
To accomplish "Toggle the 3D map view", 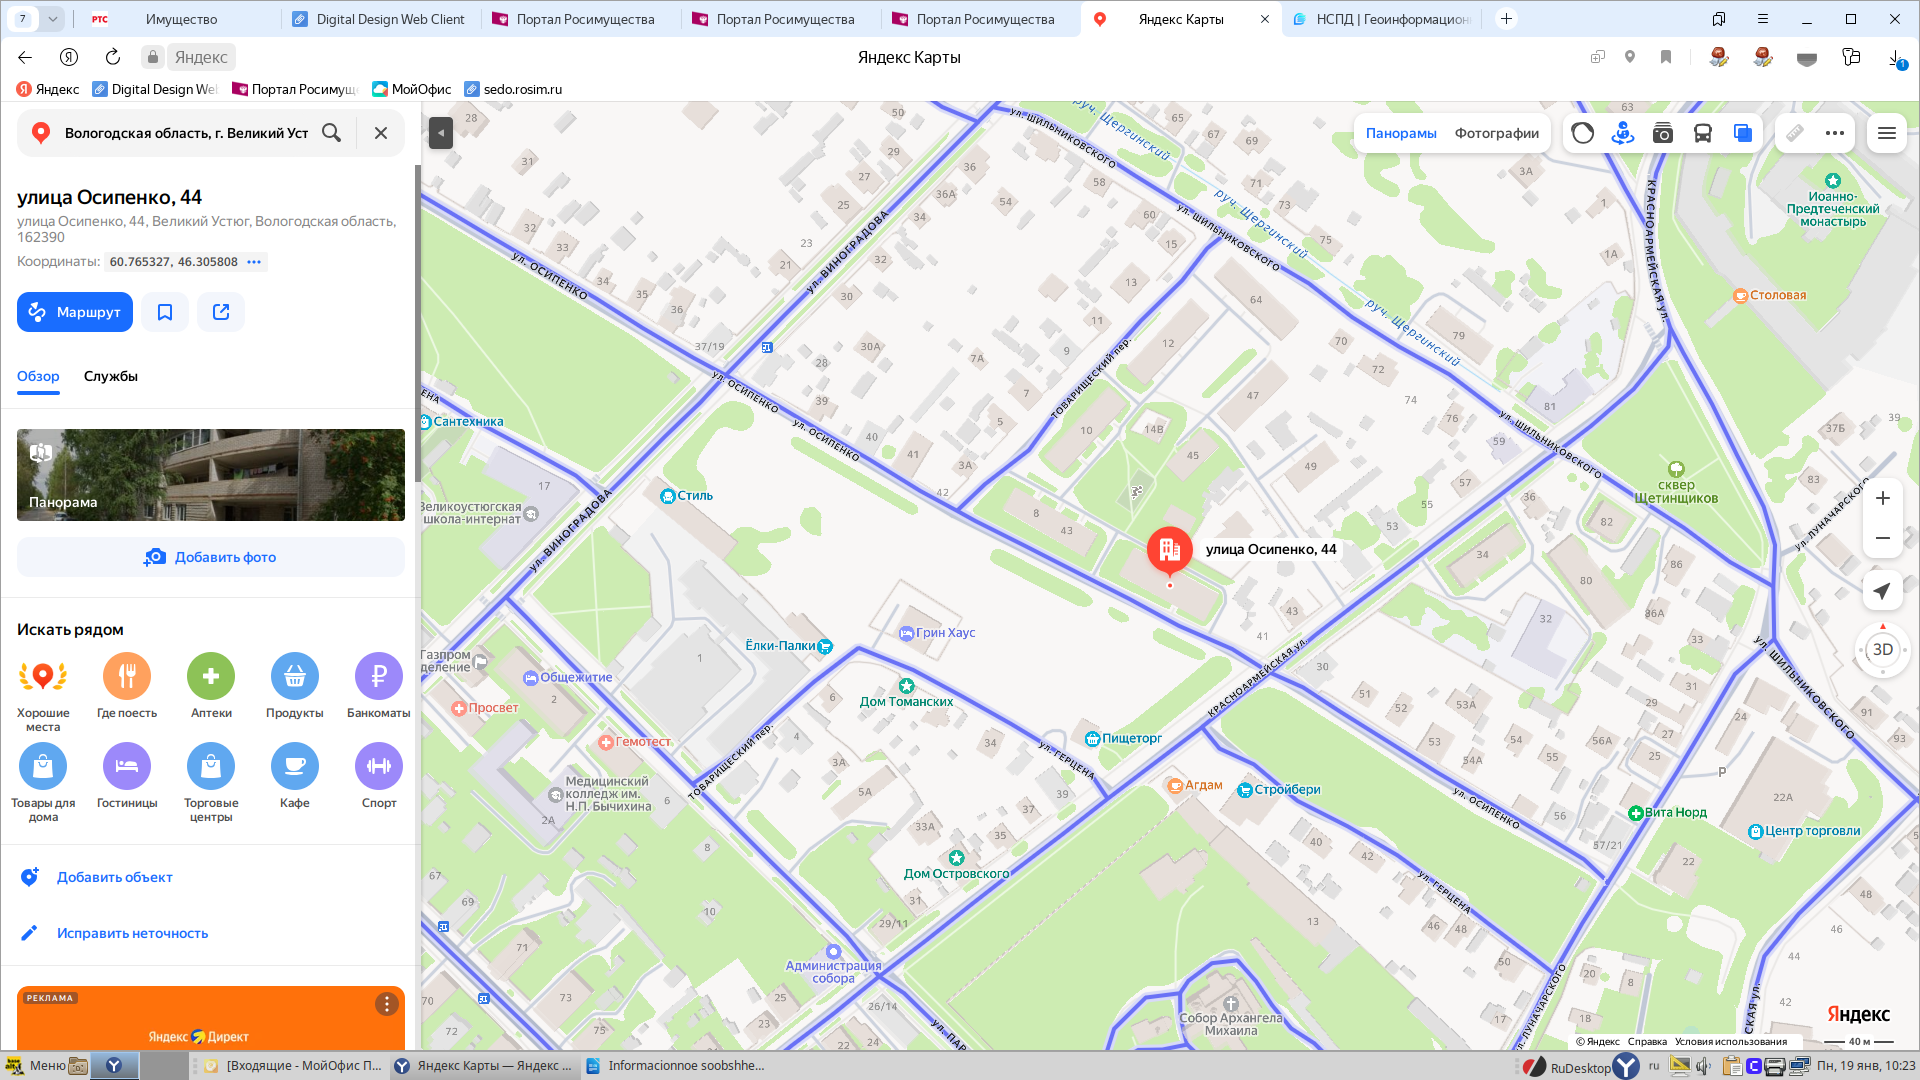I will 1882,650.
